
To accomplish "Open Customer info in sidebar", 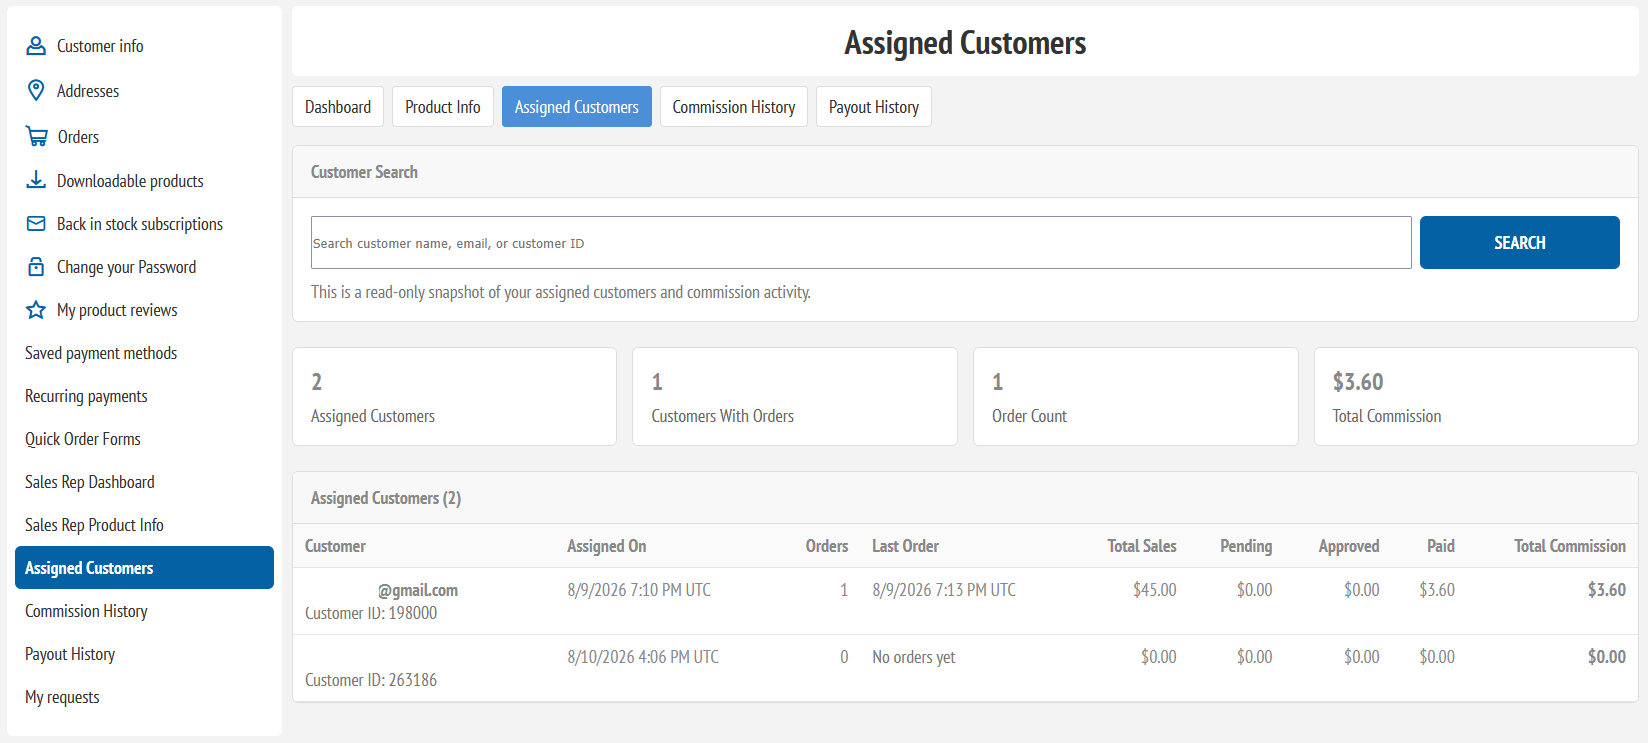I will (x=100, y=46).
